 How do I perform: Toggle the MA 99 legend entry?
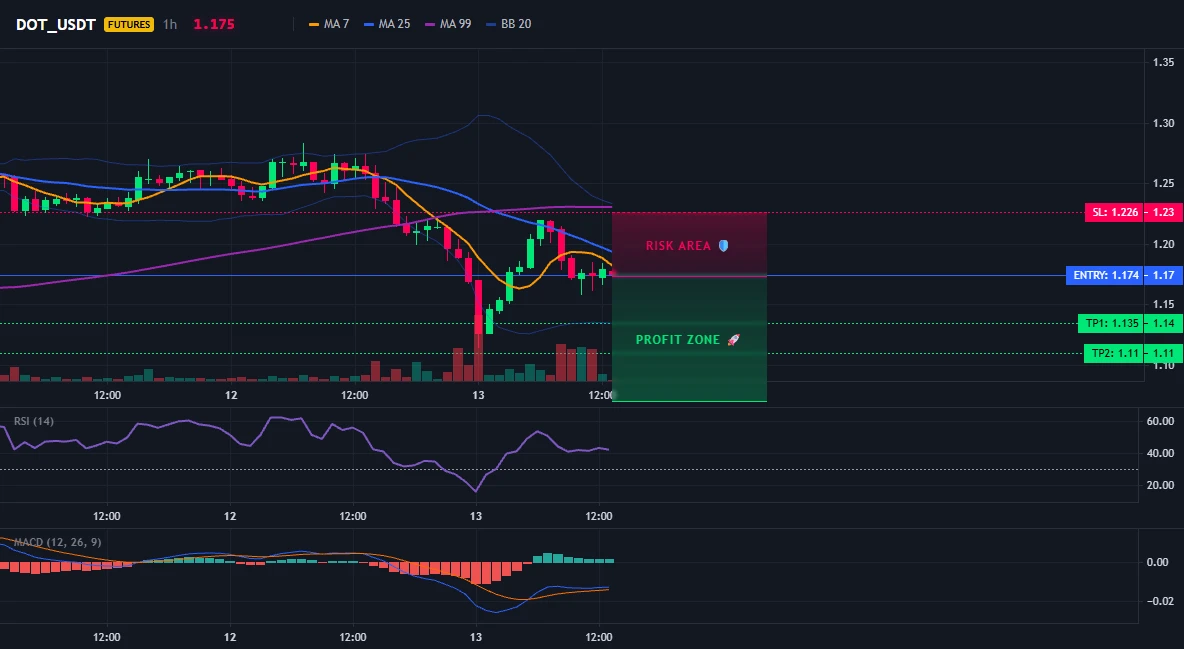(x=449, y=24)
